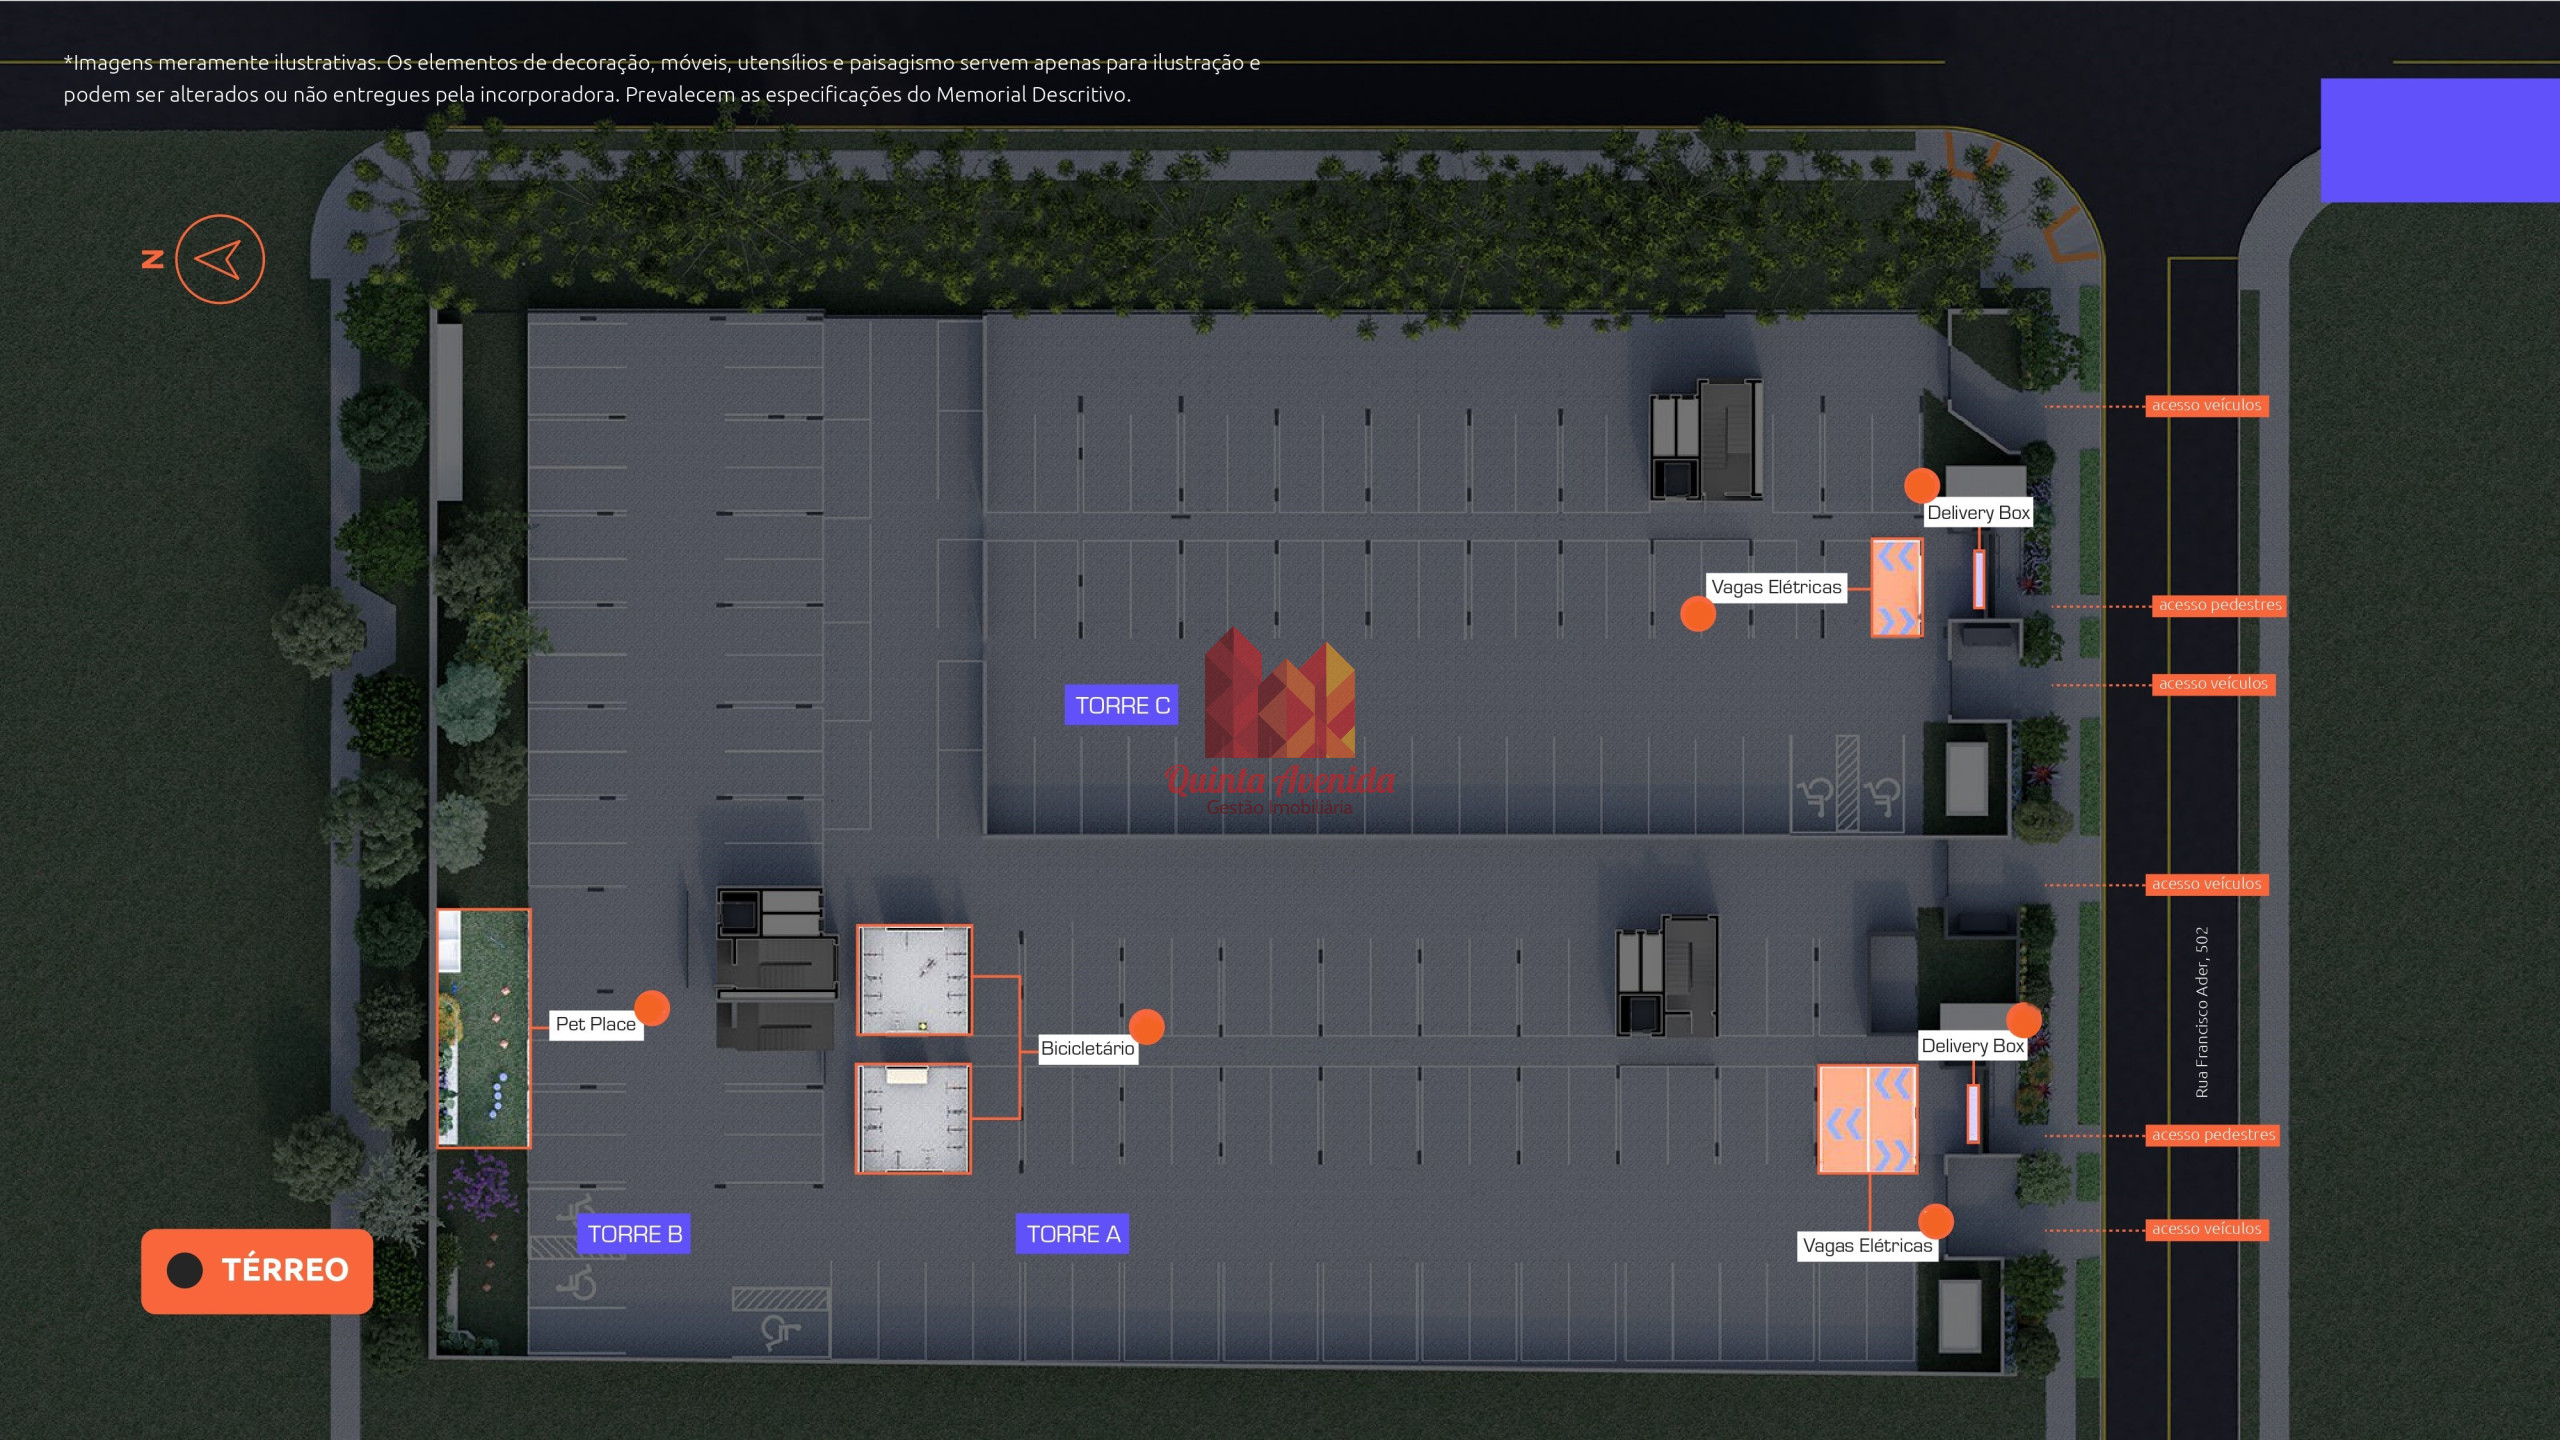Select the TÉRREO floor button
Viewport: 2560px width, 1440px height.
(257, 1270)
